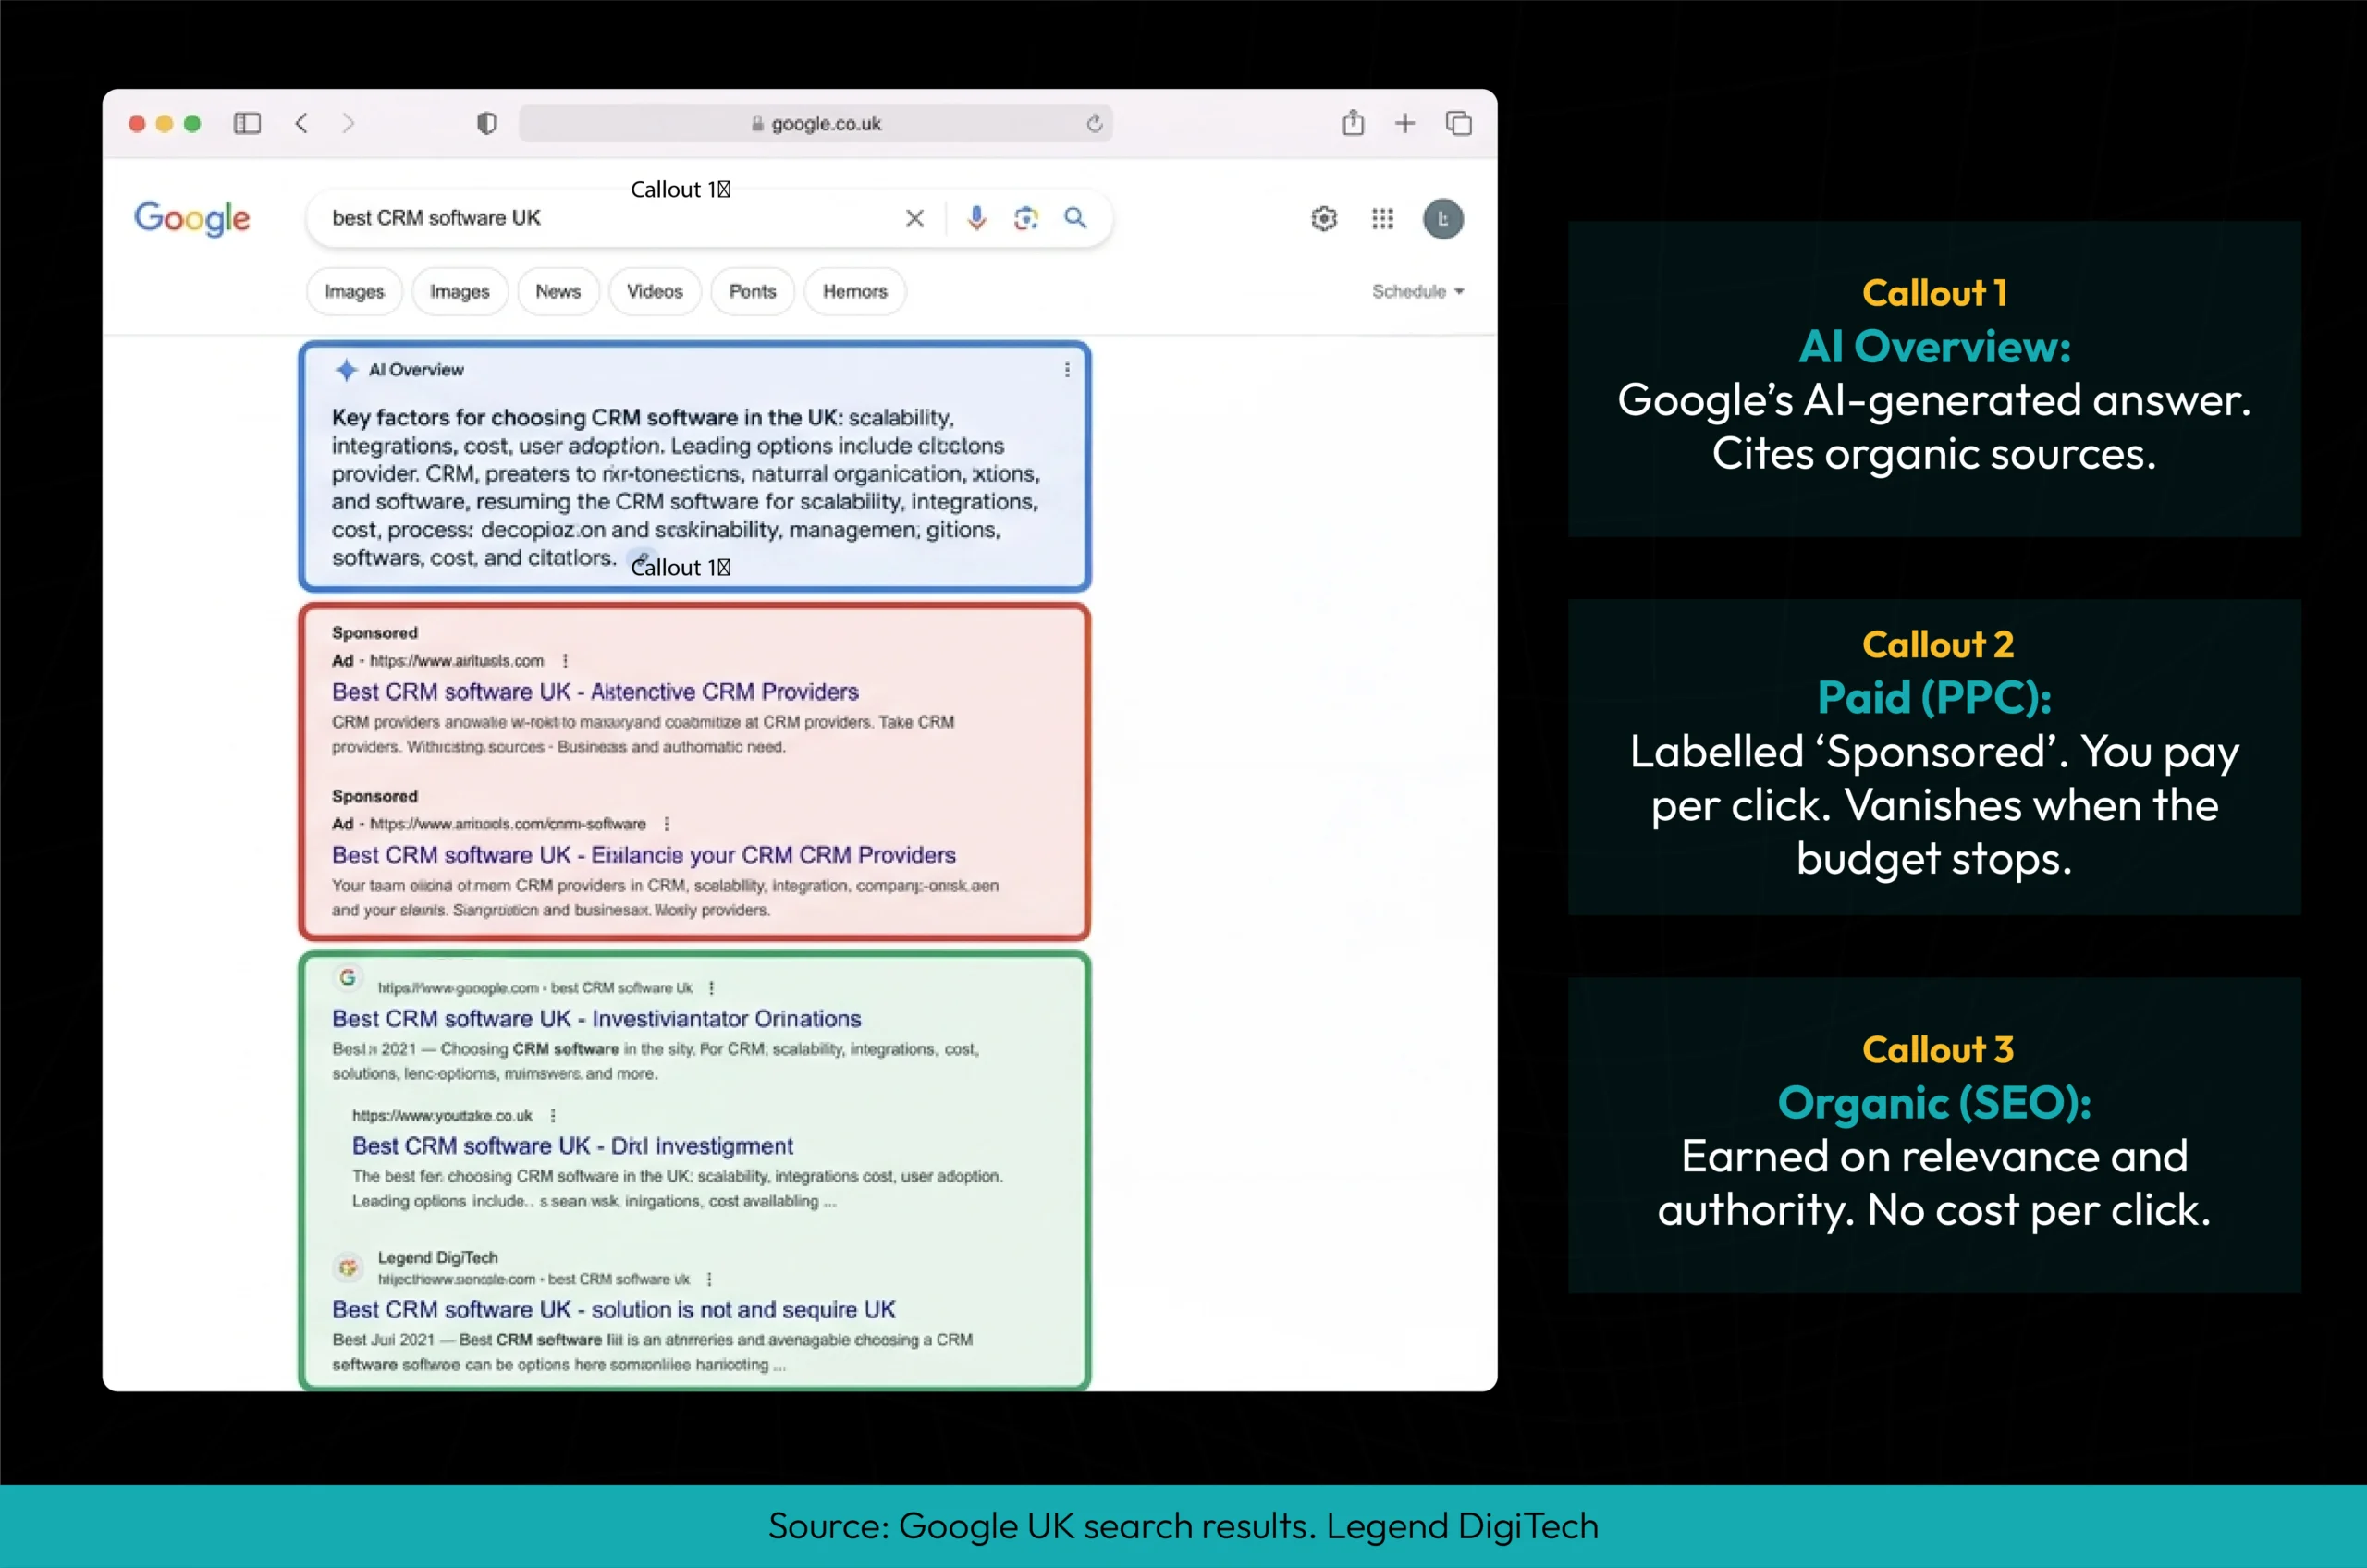This screenshot has height=1568, width=2367.
Task: Open Google settings gear icon
Action: pos(1324,219)
